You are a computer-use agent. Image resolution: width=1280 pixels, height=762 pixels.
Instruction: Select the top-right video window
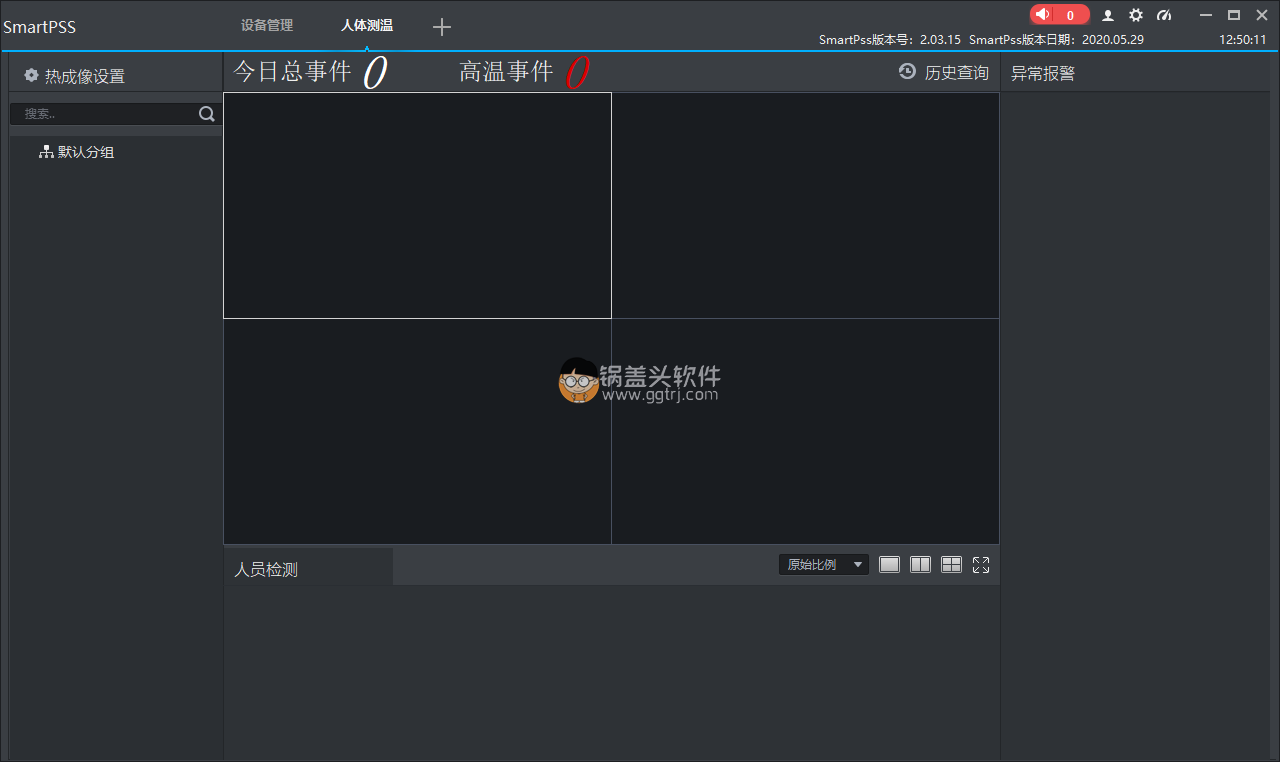(x=805, y=205)
